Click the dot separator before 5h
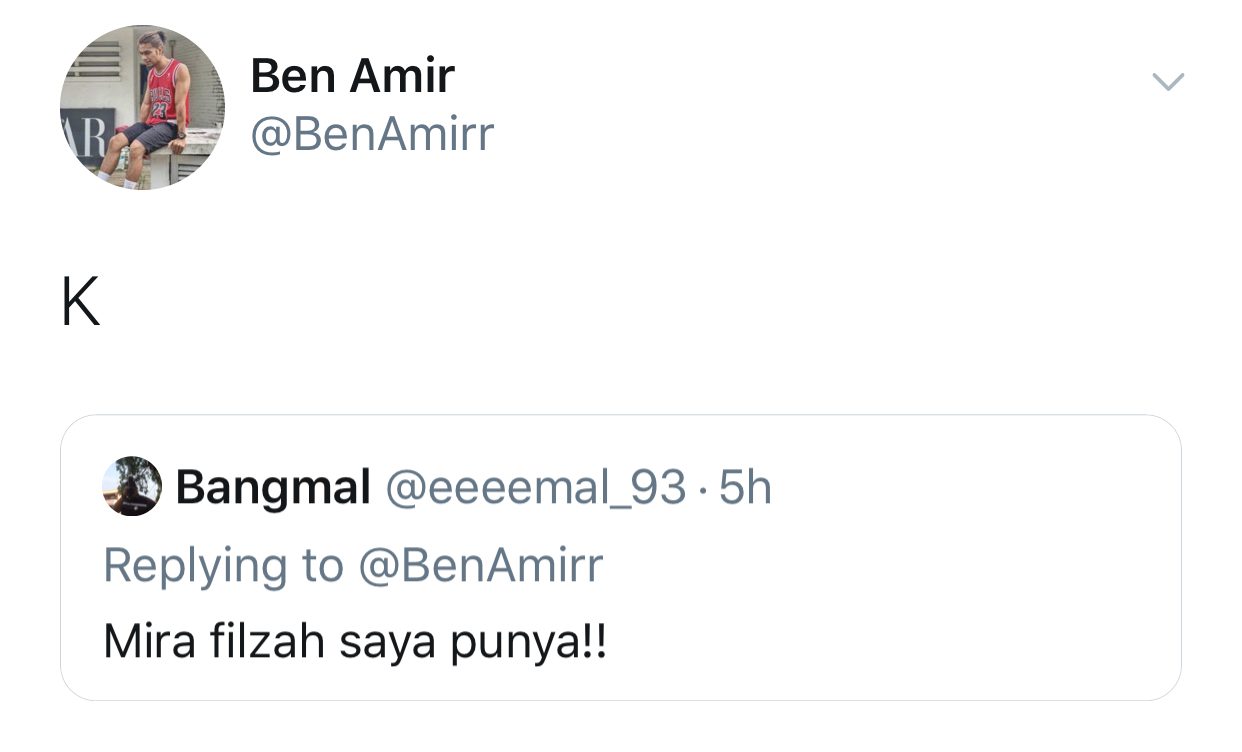The width and height of the screenshot is (1242, 752). point(704,489)
